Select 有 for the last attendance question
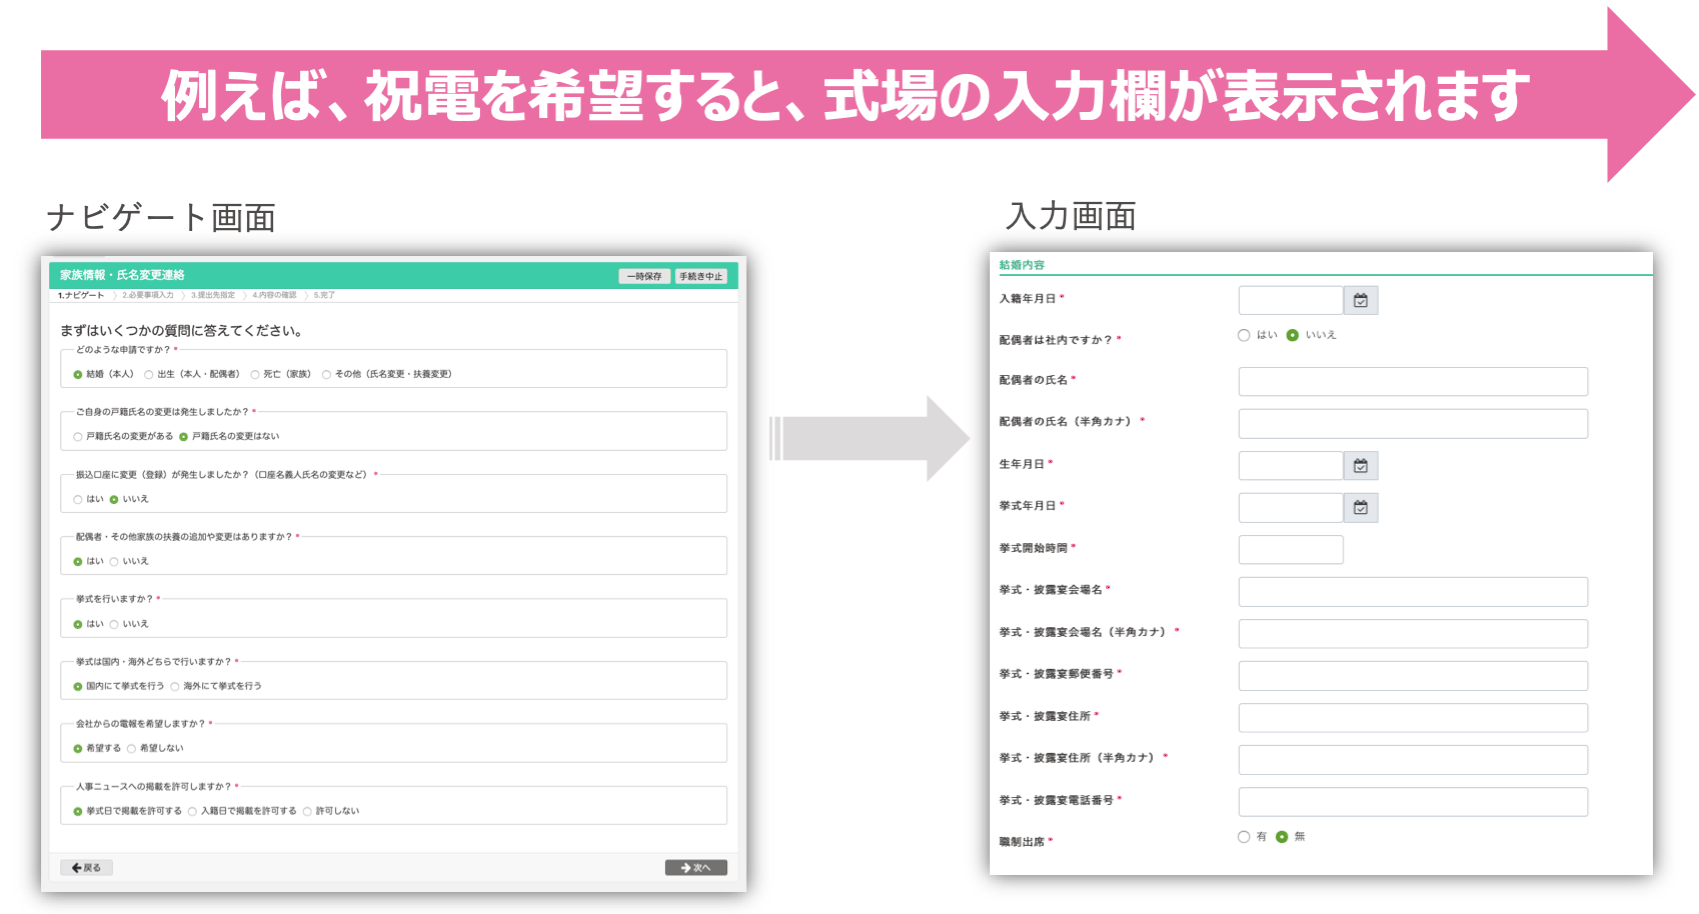The image size is (1699, 914). tap(1244, 837)
